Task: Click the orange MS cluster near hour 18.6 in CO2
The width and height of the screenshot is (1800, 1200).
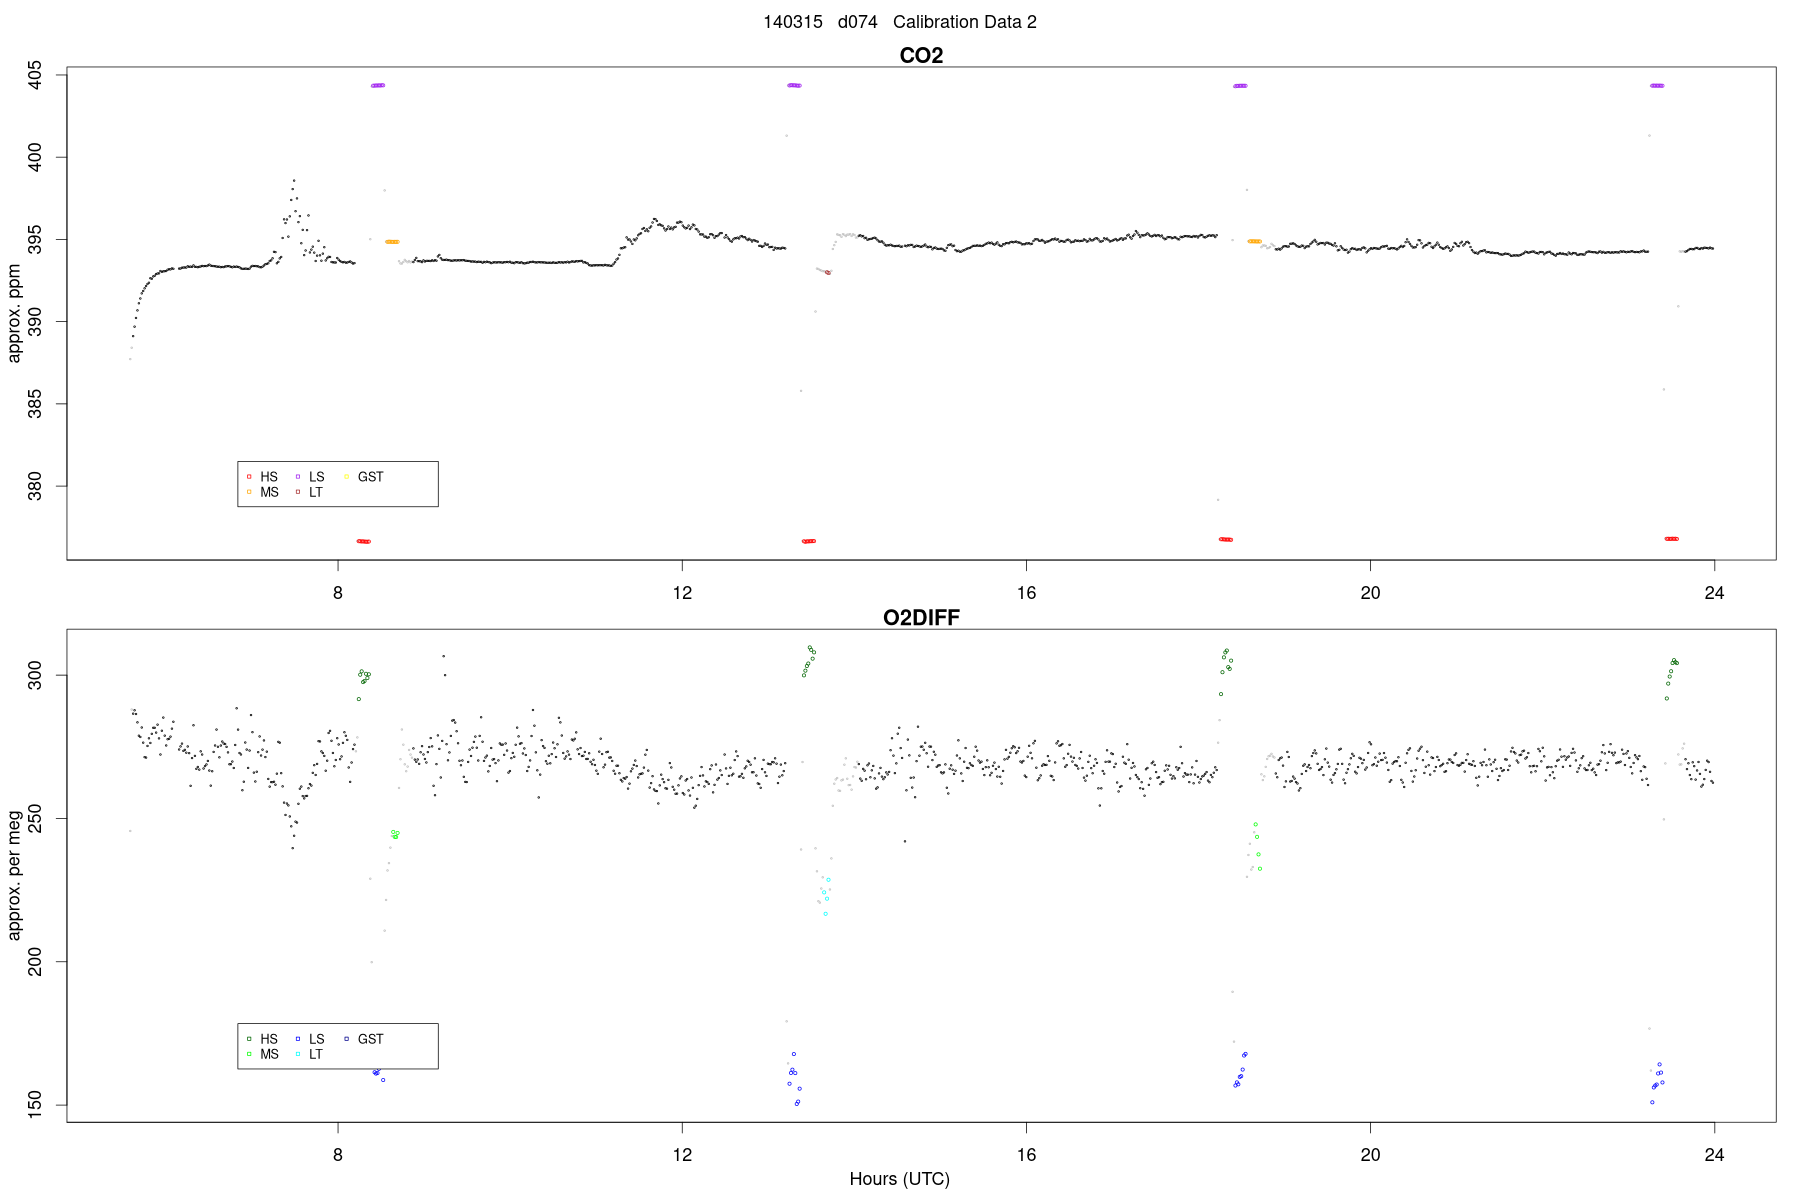Action: coord(1254,241)
